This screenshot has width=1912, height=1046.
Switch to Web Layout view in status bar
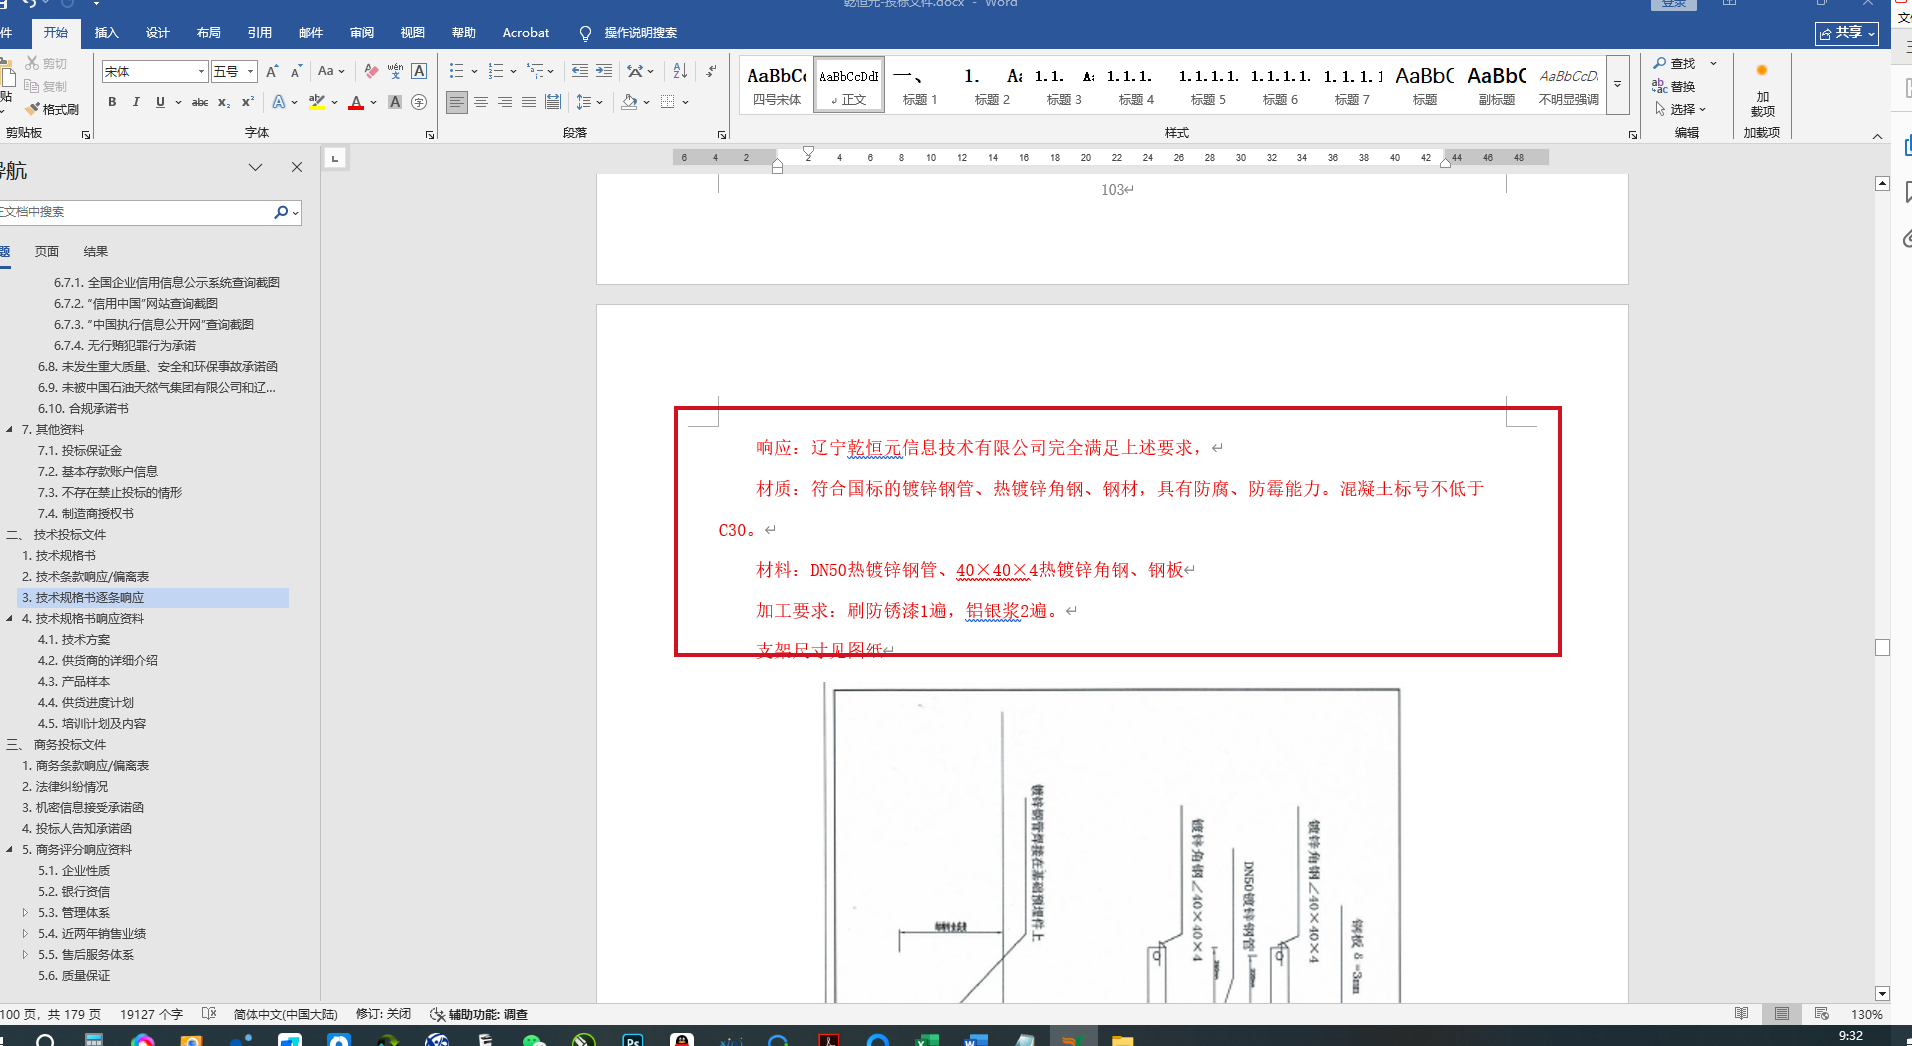tap(1822, 1014)
